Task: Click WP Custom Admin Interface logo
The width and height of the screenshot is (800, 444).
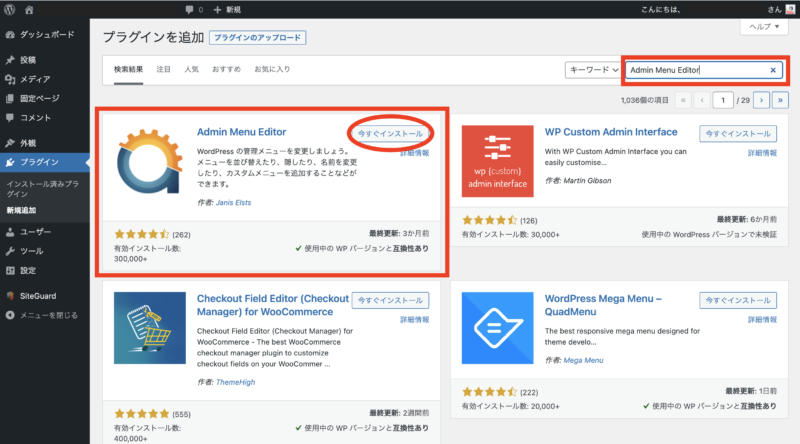Action: click(x=497, y=161)
